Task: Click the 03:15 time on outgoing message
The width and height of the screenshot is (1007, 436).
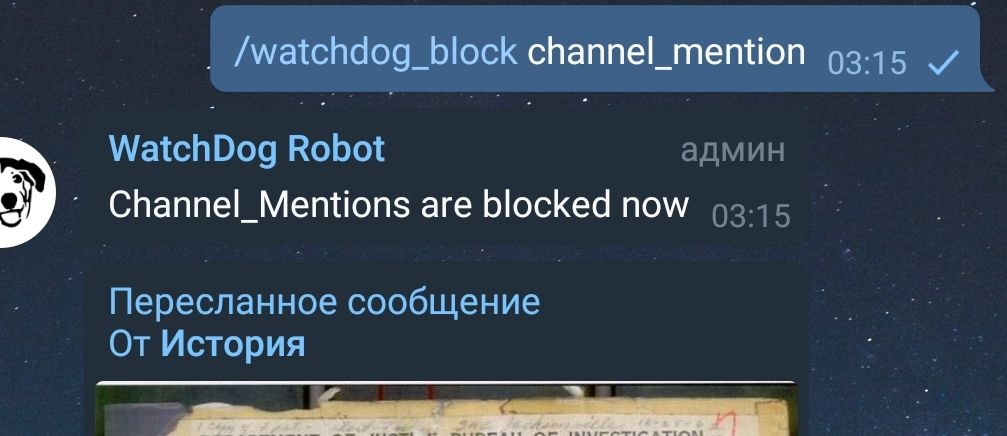Action: [867, 63]
